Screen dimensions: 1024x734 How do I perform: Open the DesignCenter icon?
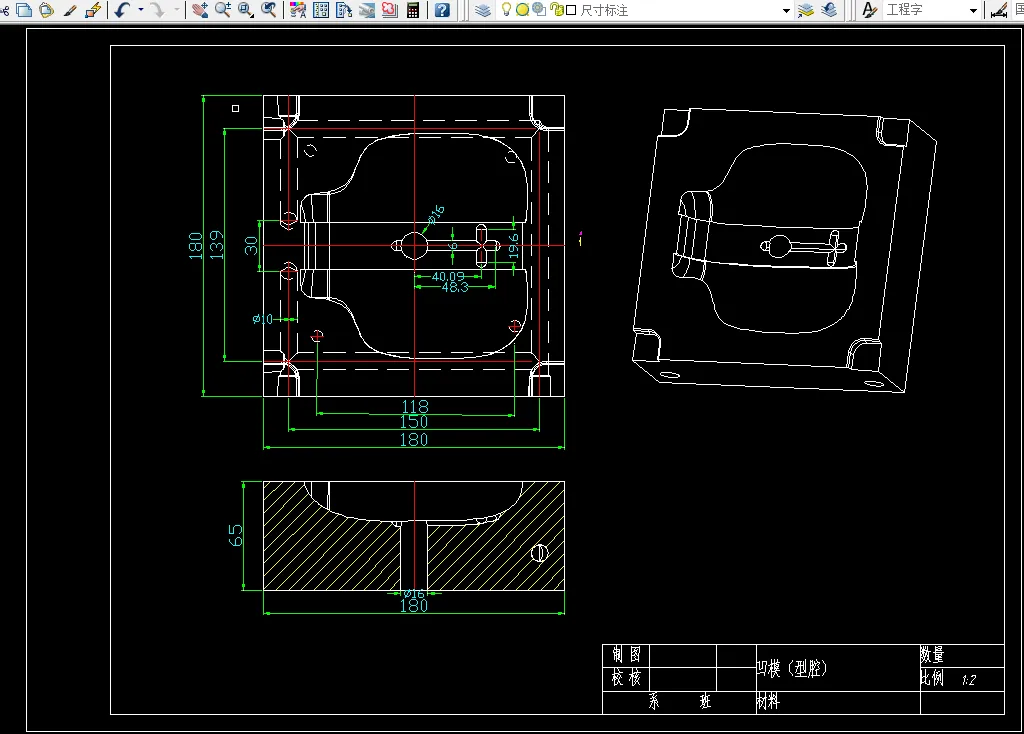(321, 10)
